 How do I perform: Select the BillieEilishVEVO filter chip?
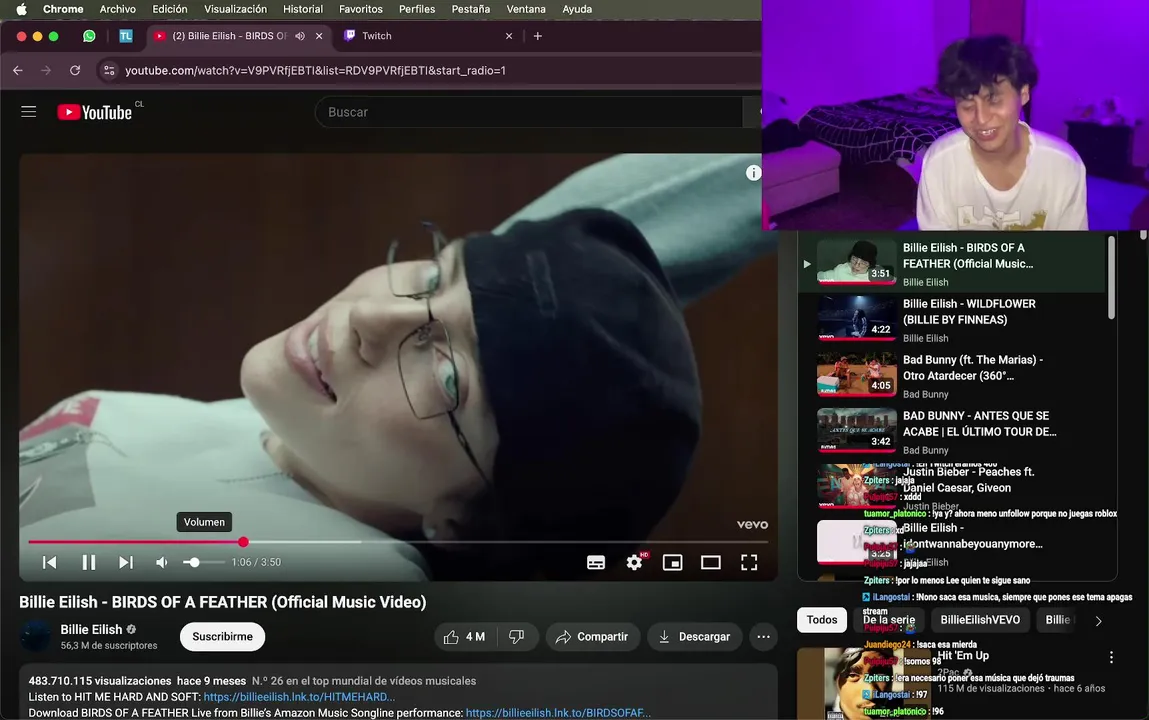click(980, 620)
